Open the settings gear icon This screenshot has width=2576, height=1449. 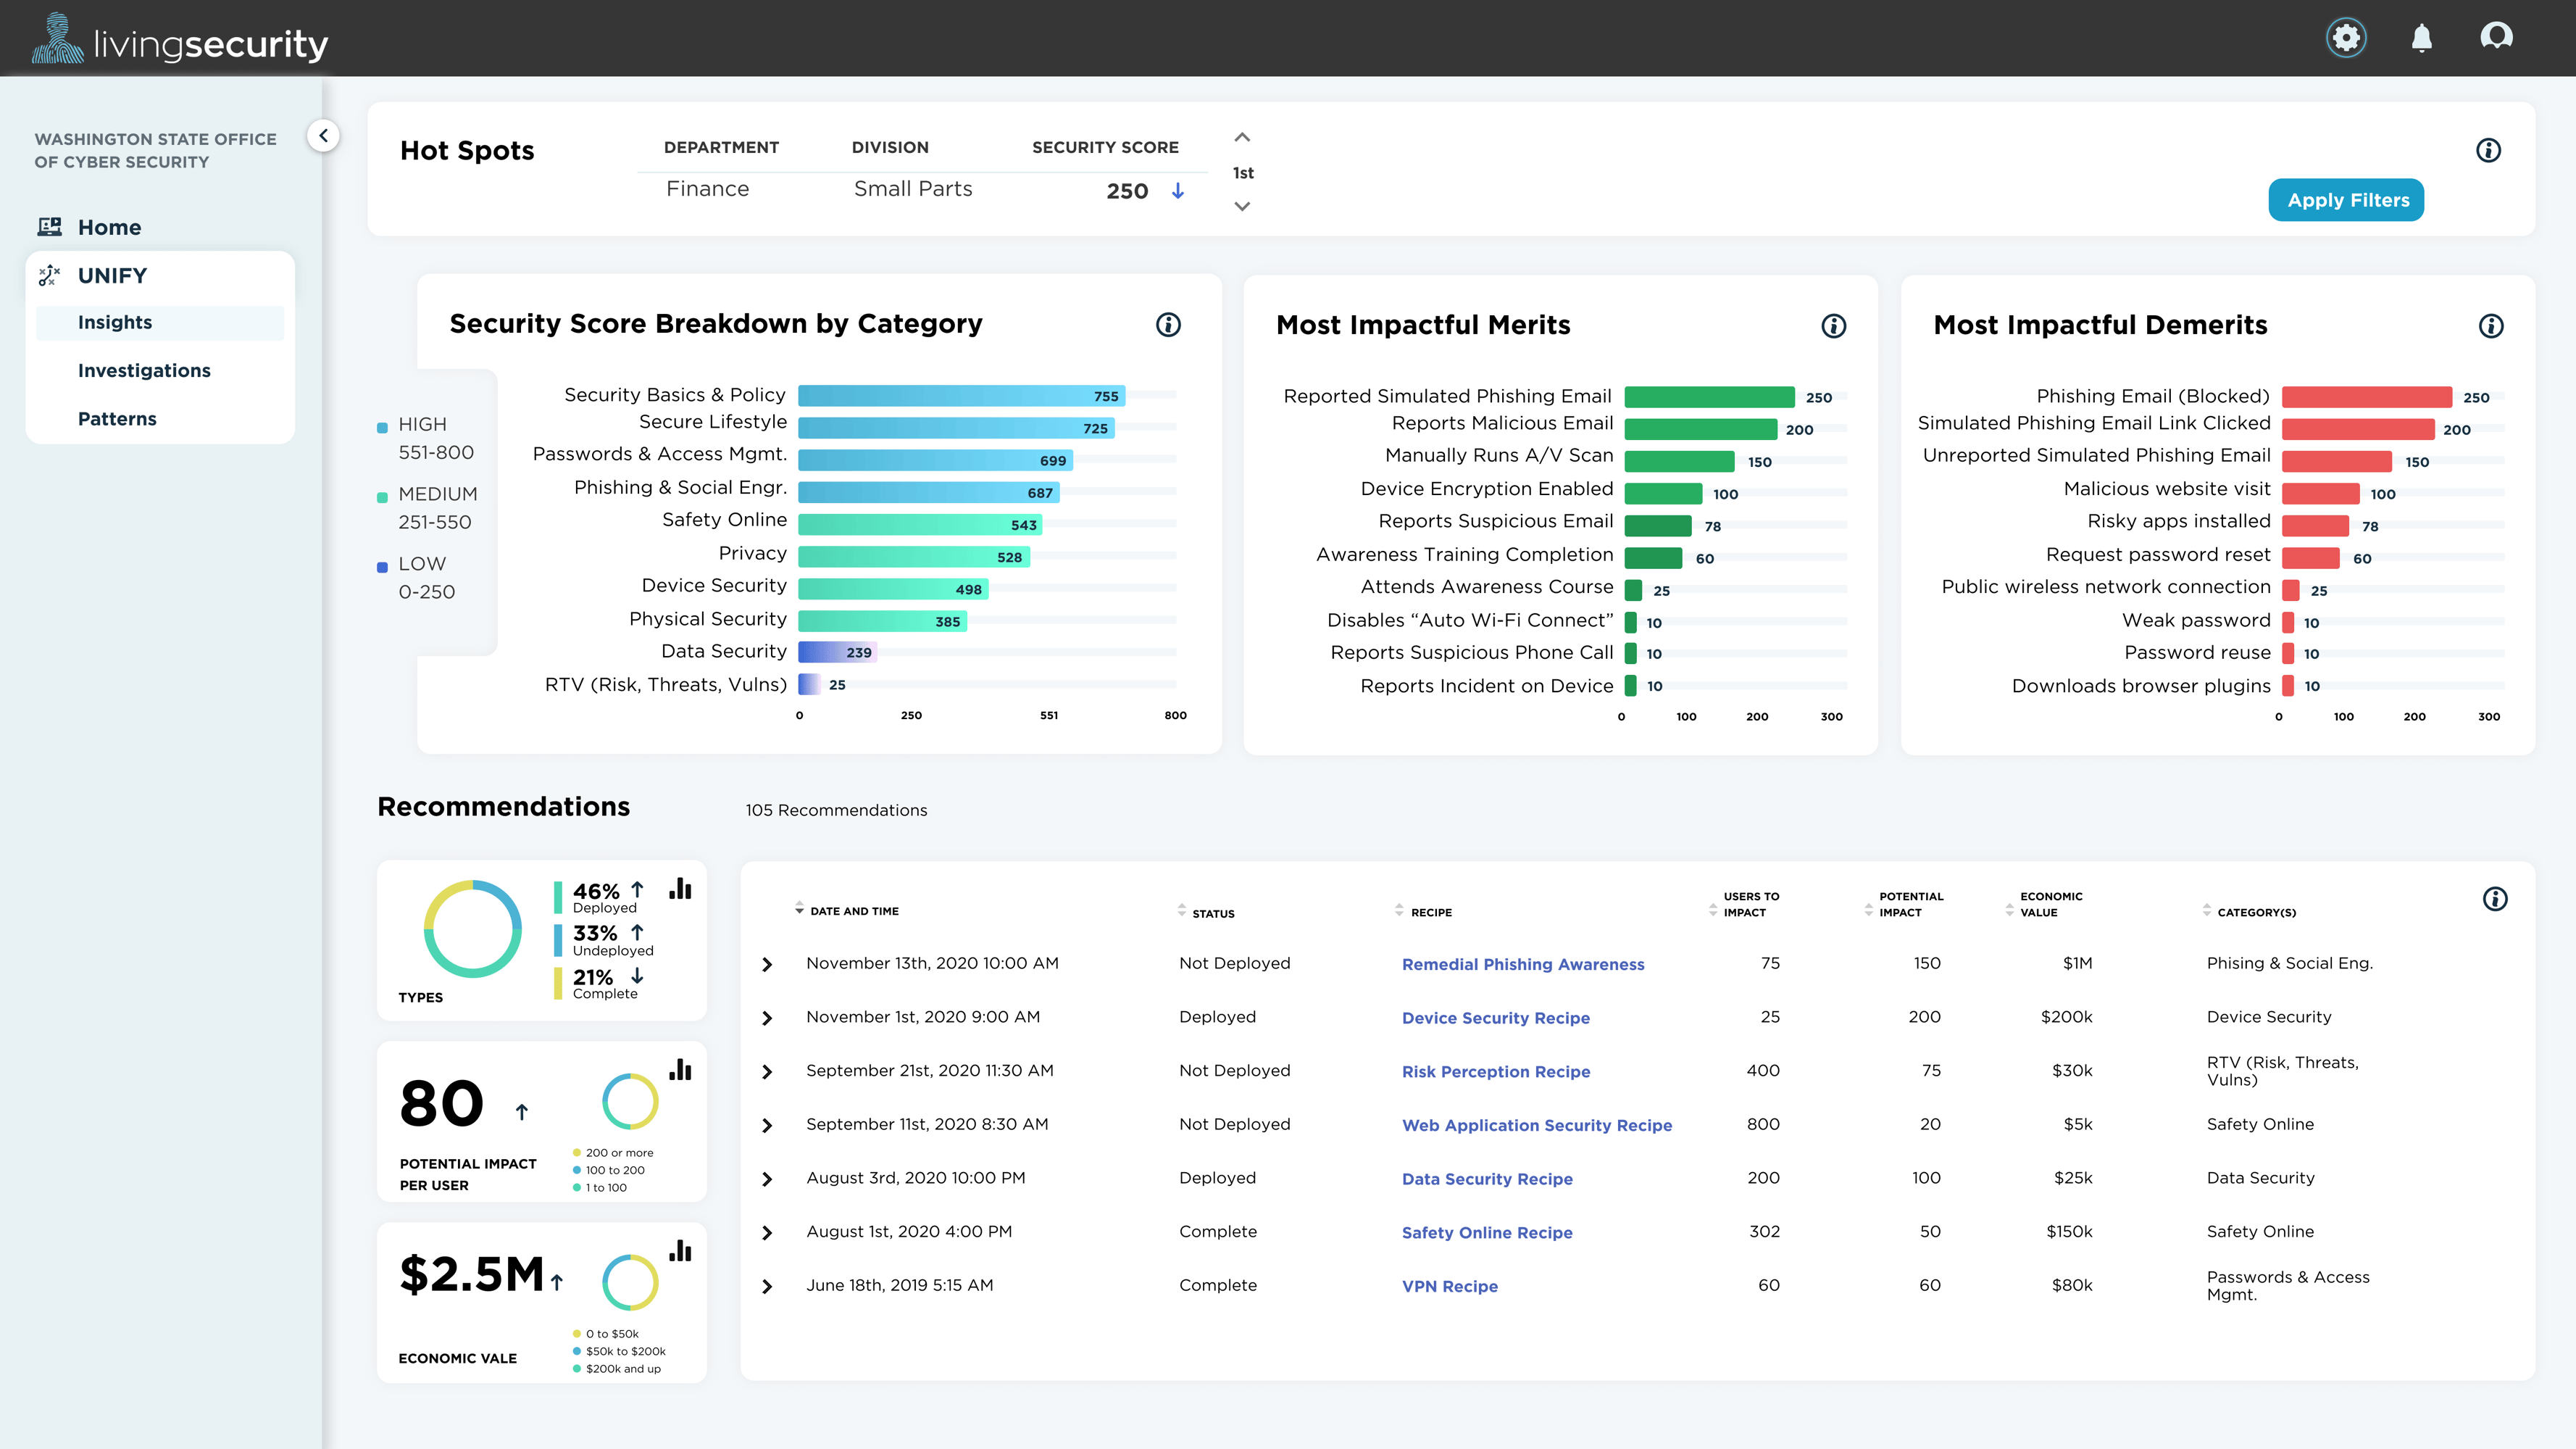2346,38
